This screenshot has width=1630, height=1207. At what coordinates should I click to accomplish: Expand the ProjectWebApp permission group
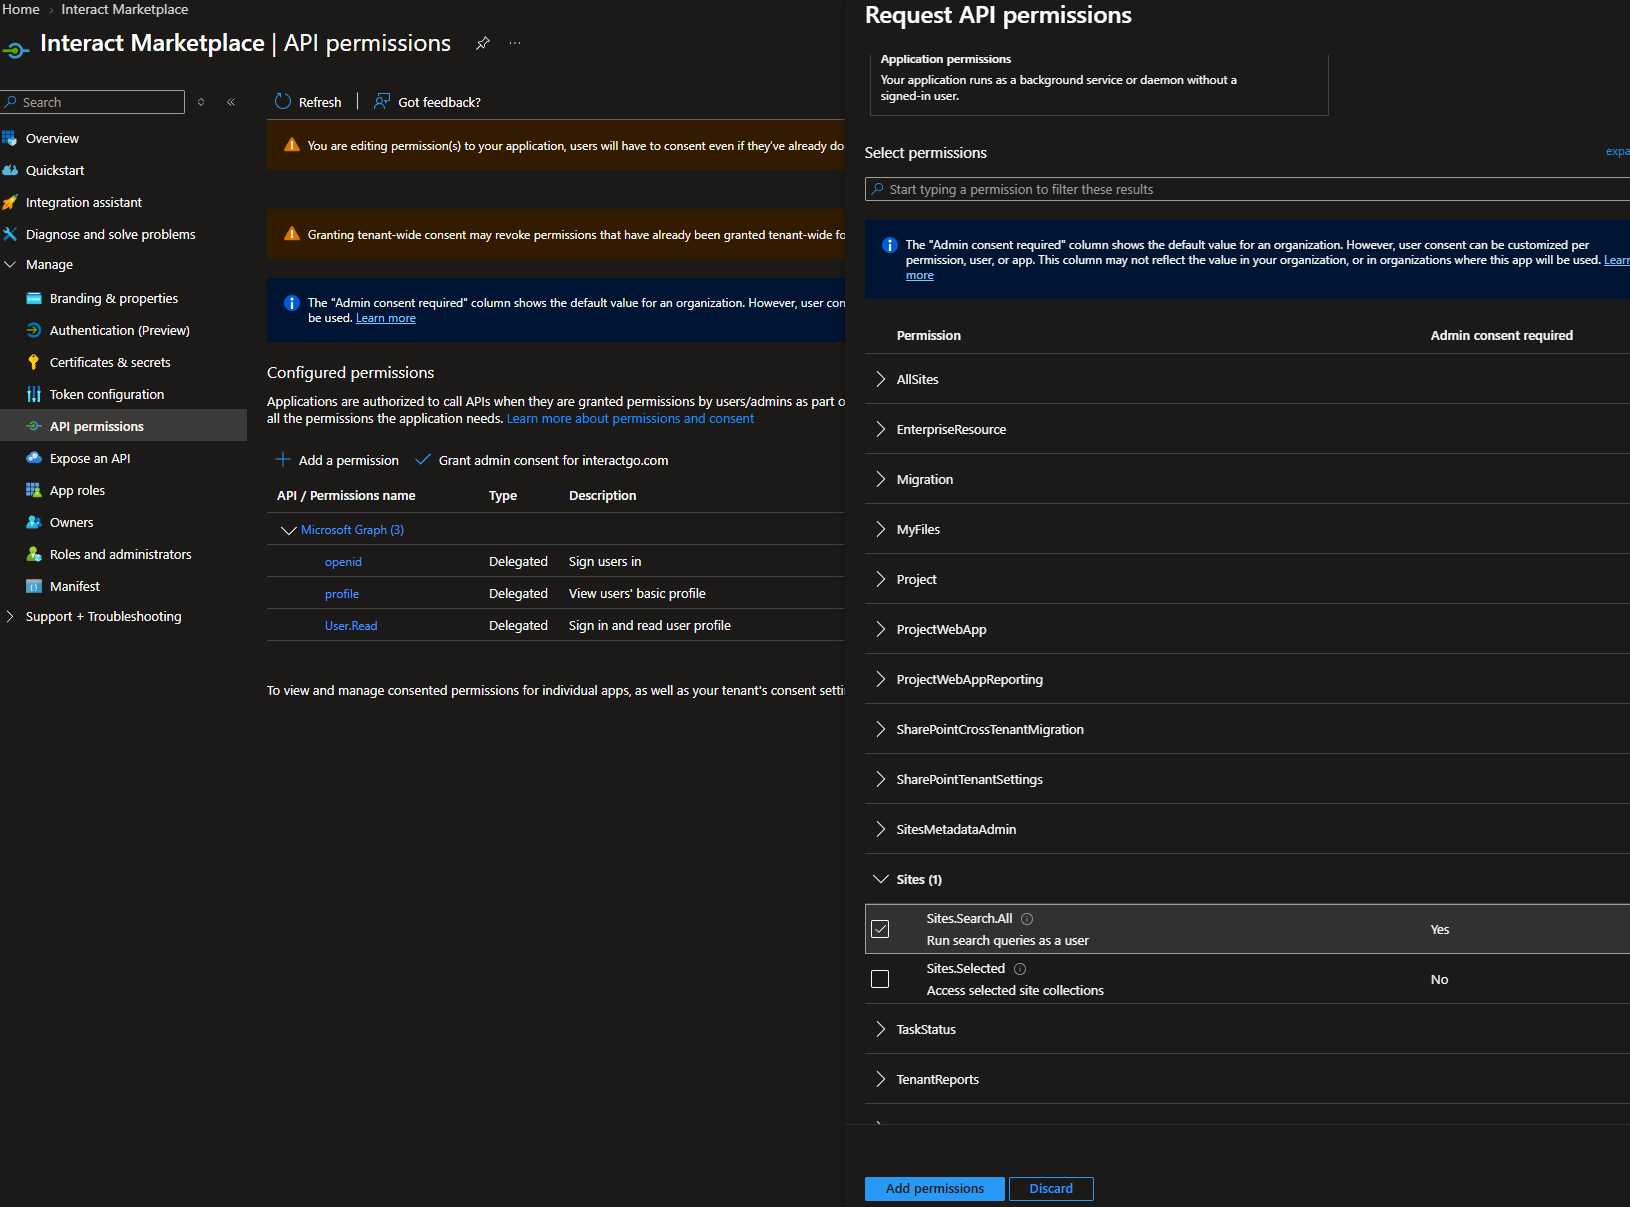click(x=880, y=629)
